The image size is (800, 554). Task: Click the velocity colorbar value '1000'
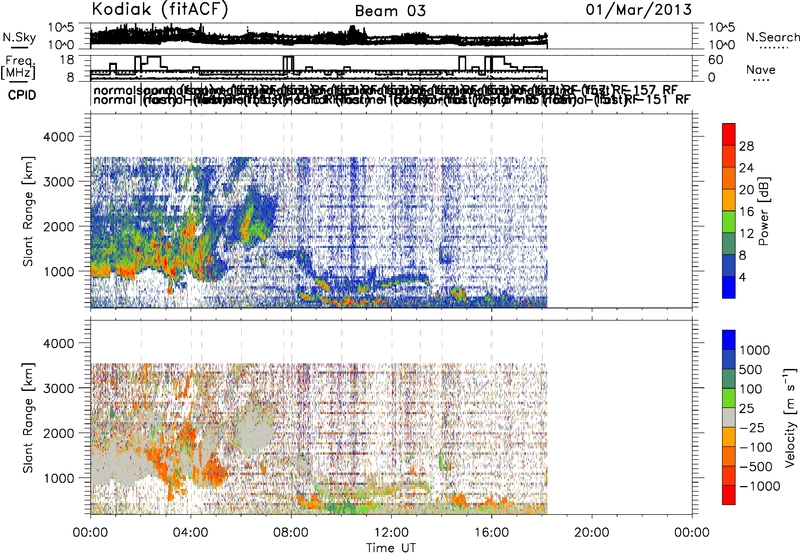coord(755,350)
